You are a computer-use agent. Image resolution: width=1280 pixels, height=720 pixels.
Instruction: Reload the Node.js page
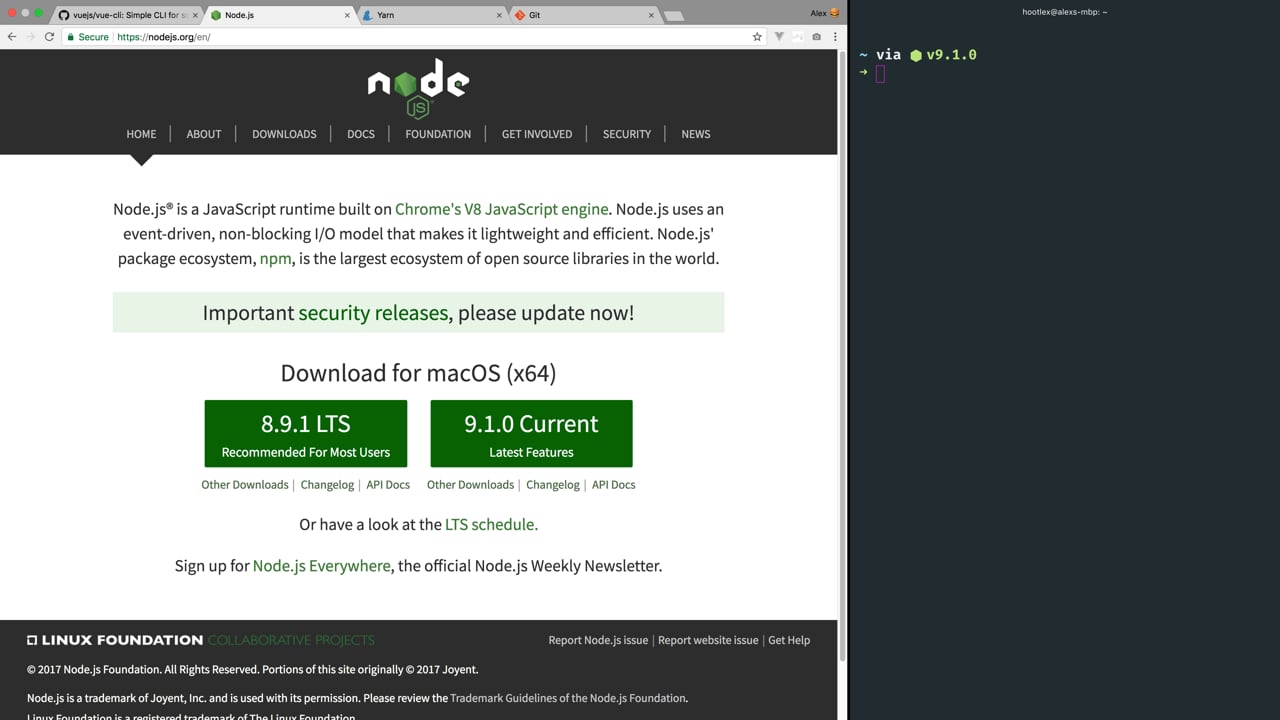click(49, 37)
